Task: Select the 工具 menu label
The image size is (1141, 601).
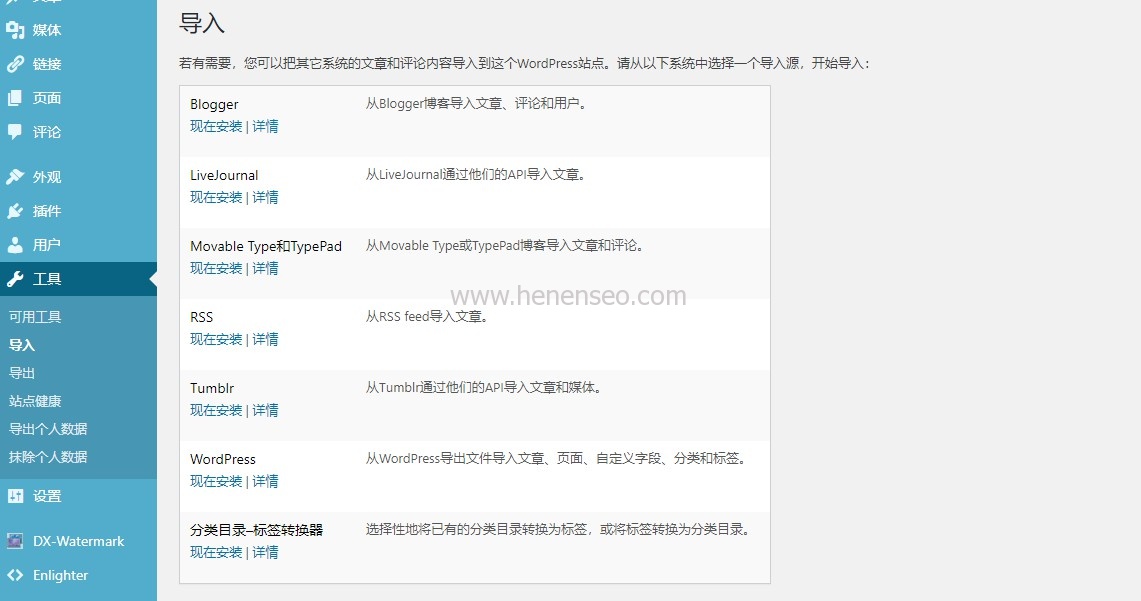Action: [47, 279]
